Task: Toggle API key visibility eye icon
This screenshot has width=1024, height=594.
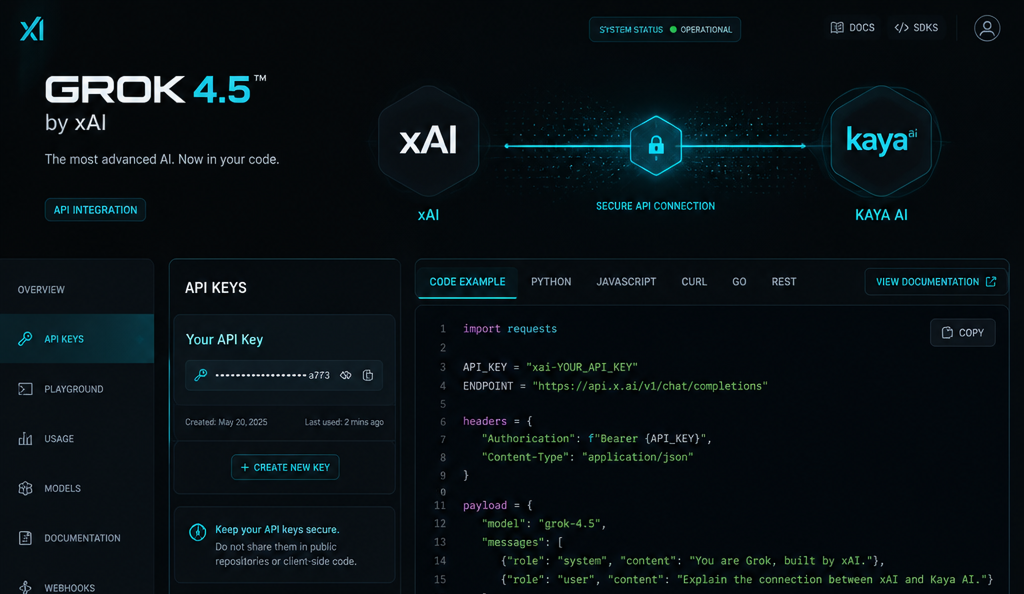Action: pos(345,375)
